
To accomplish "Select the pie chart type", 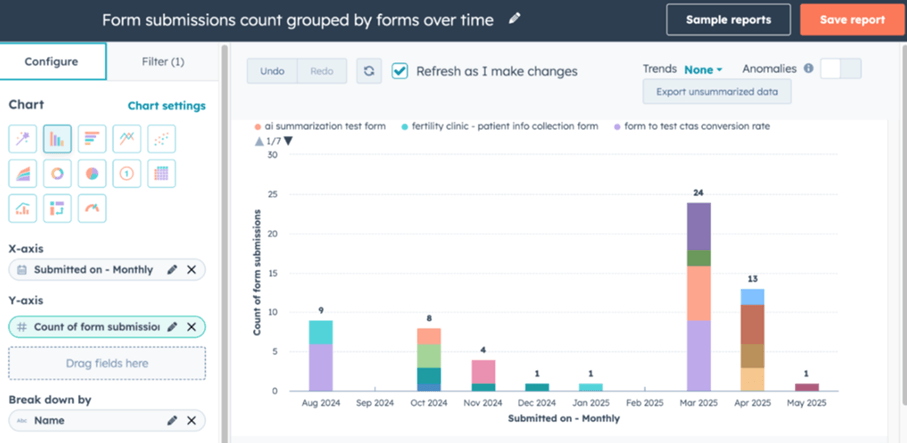I will (x=92, y=173).
